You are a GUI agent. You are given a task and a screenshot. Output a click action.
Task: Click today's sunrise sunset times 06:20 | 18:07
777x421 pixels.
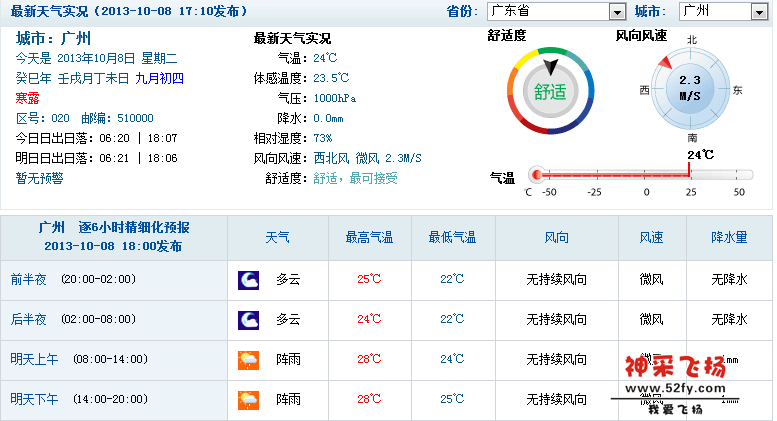click(138, 138)
